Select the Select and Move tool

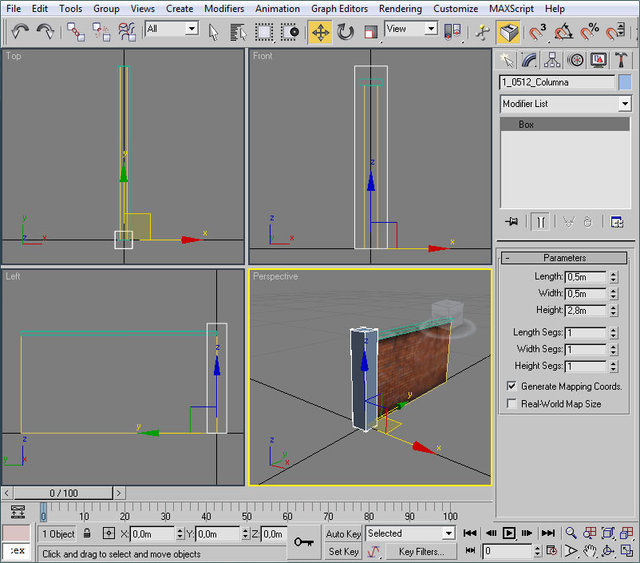(x=320, y=31)
